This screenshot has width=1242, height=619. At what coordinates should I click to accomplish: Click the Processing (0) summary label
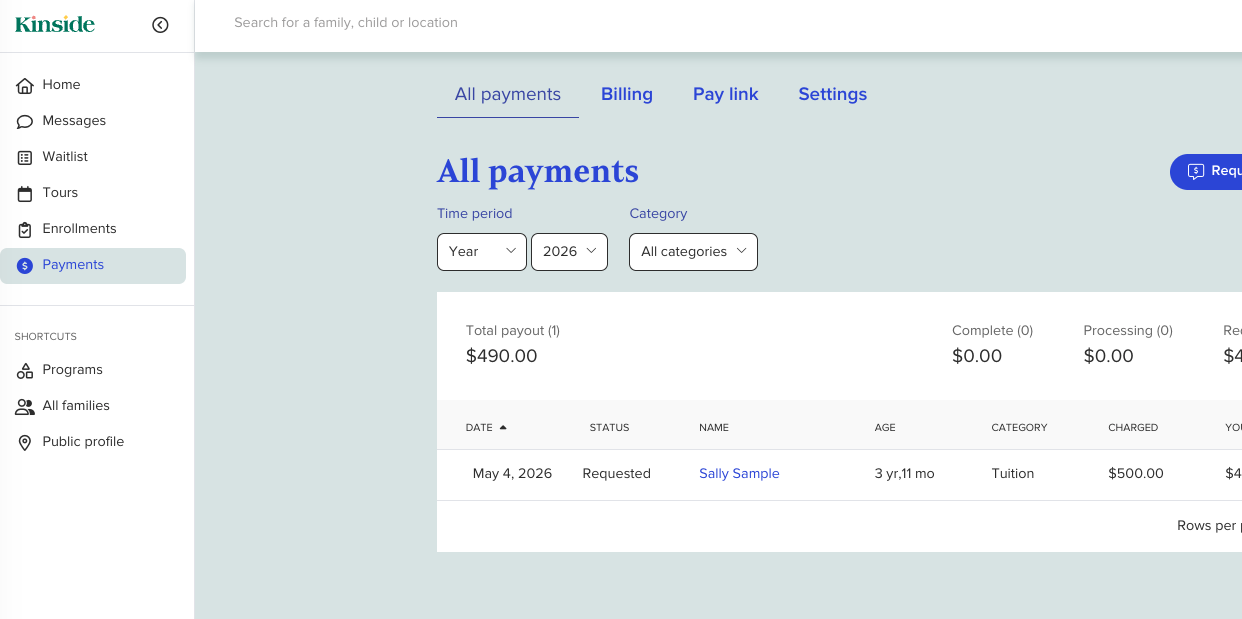[1128, 330]
